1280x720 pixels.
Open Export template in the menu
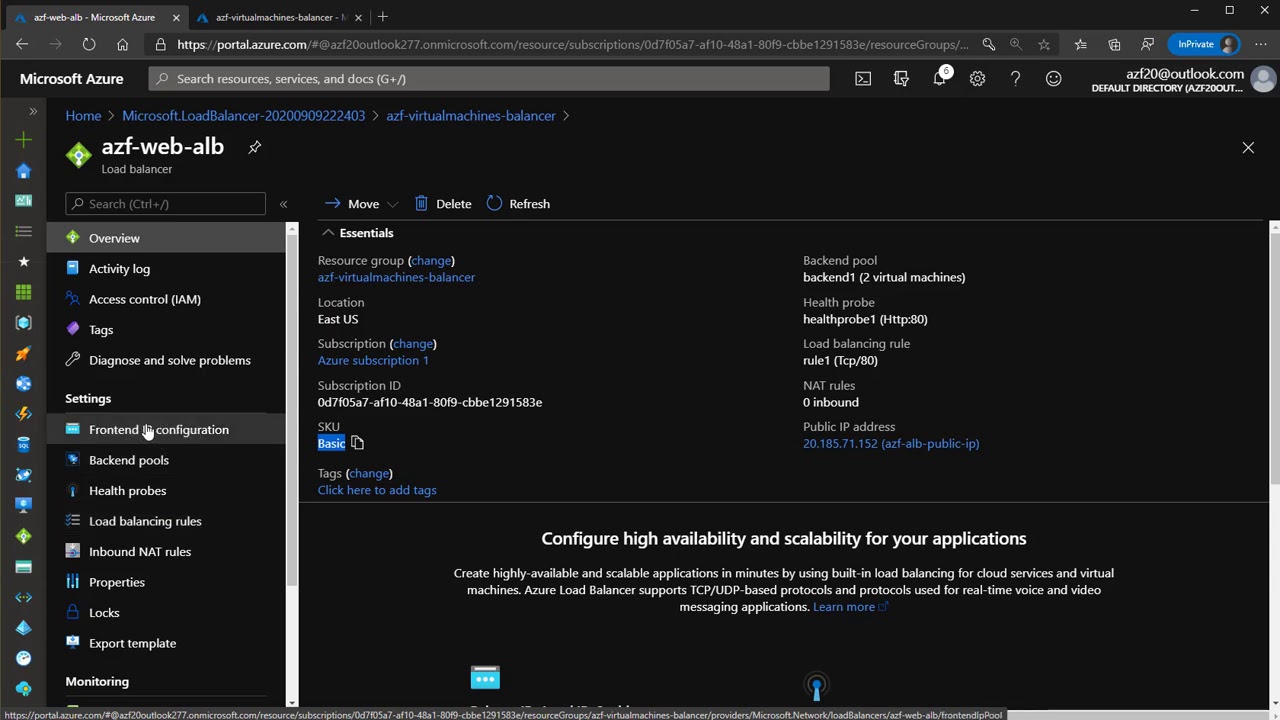166,643
